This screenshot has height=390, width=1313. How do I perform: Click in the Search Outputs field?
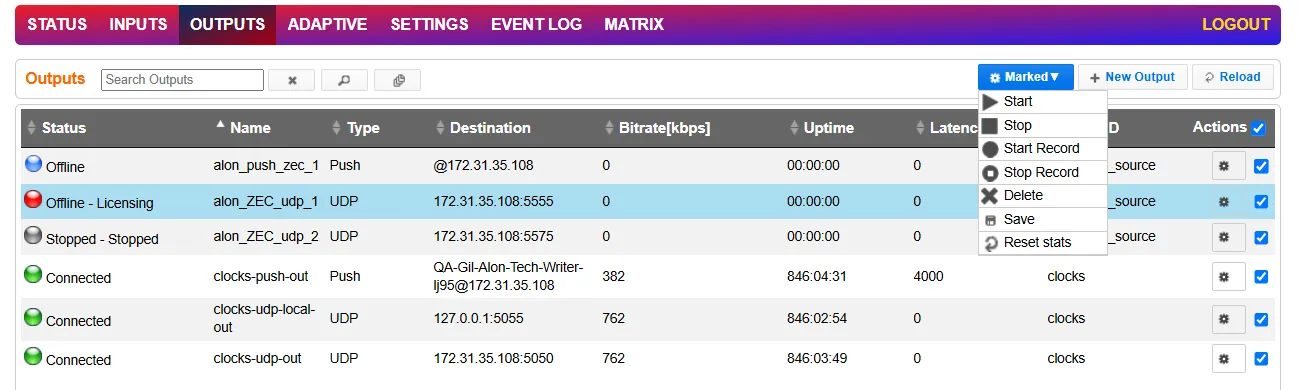[x=182, y=80]
